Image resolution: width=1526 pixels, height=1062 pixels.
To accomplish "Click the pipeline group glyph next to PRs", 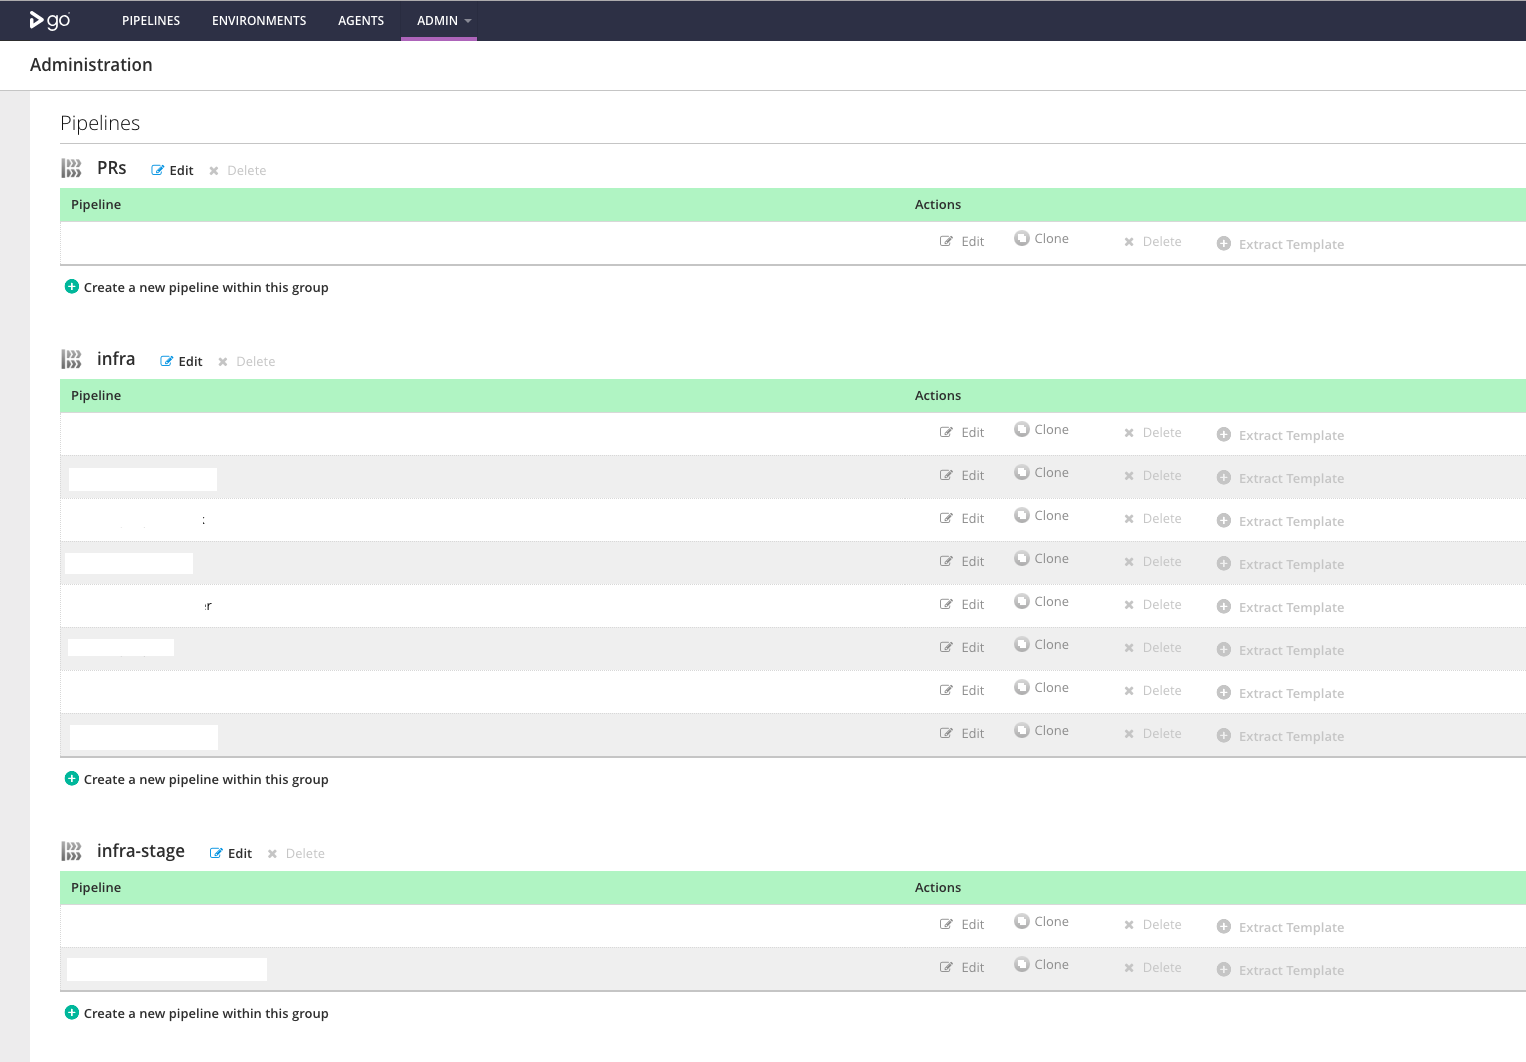I will (71, 167).
